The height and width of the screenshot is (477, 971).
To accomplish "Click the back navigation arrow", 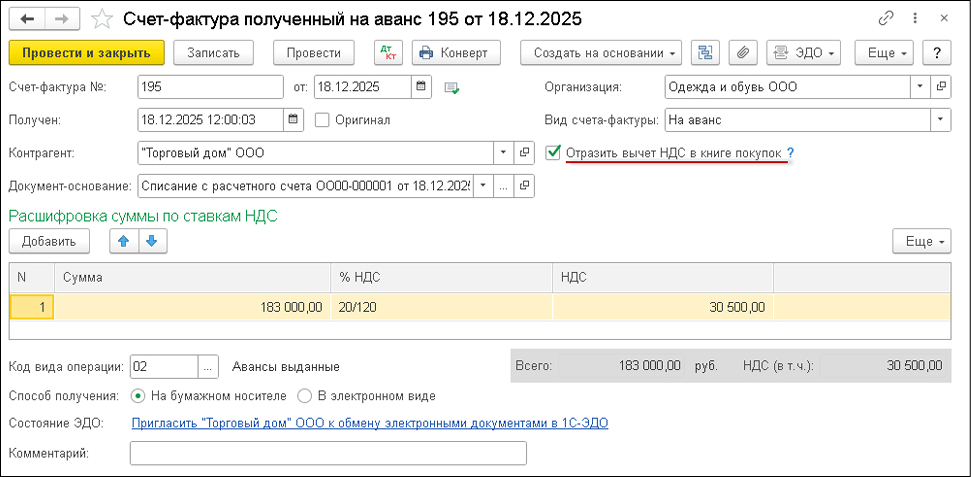I will coord(26,19).
